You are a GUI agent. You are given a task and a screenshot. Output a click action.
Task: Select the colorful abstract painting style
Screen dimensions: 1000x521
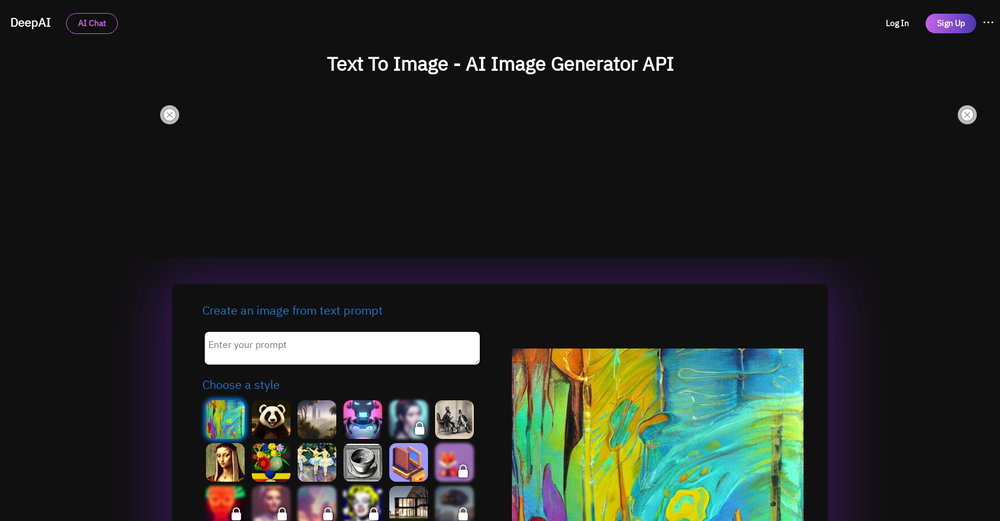point(225,419)
